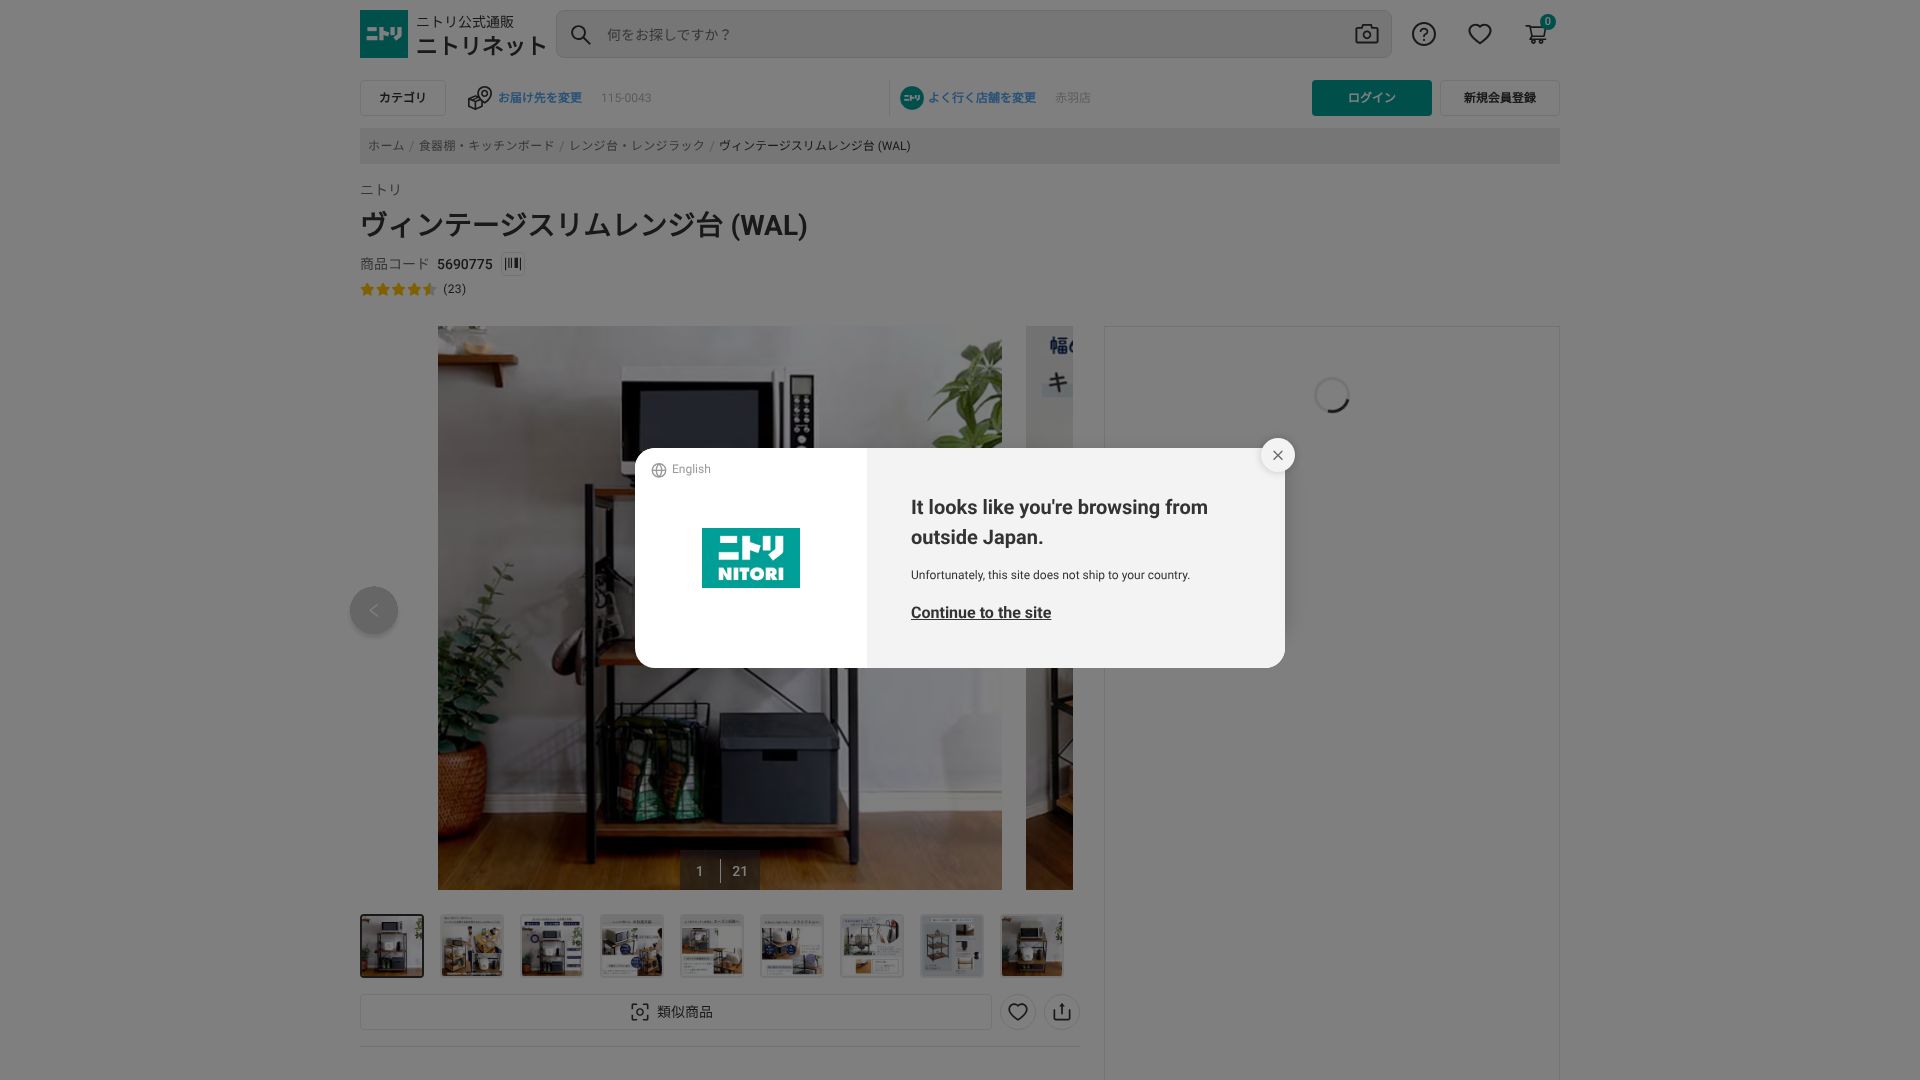
Task: Click よく行く店舗を変更 store link
Action: click(981, 98)
